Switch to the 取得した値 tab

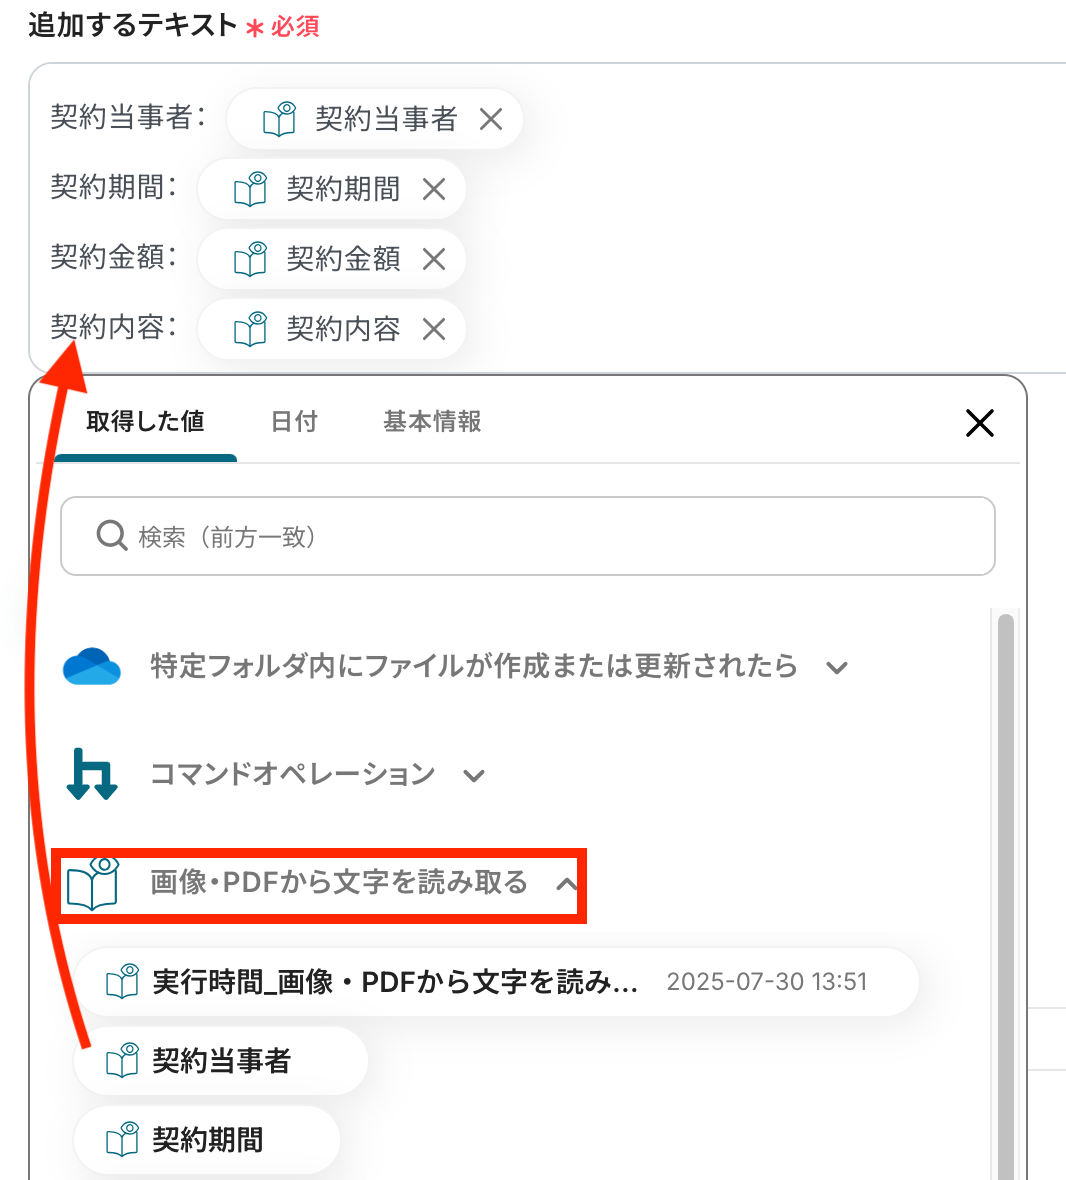coord(145,421)
